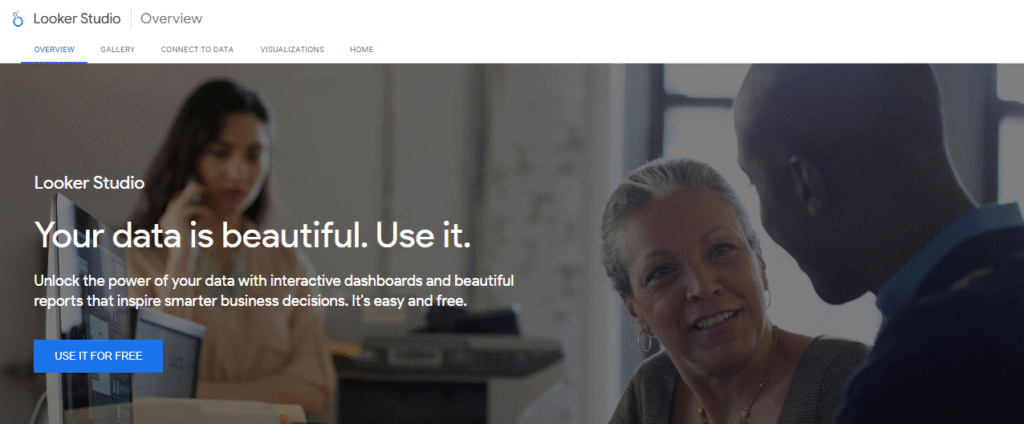Open the HOME tab
This screenshot has width=1024, height=424.
pos(362,50)
